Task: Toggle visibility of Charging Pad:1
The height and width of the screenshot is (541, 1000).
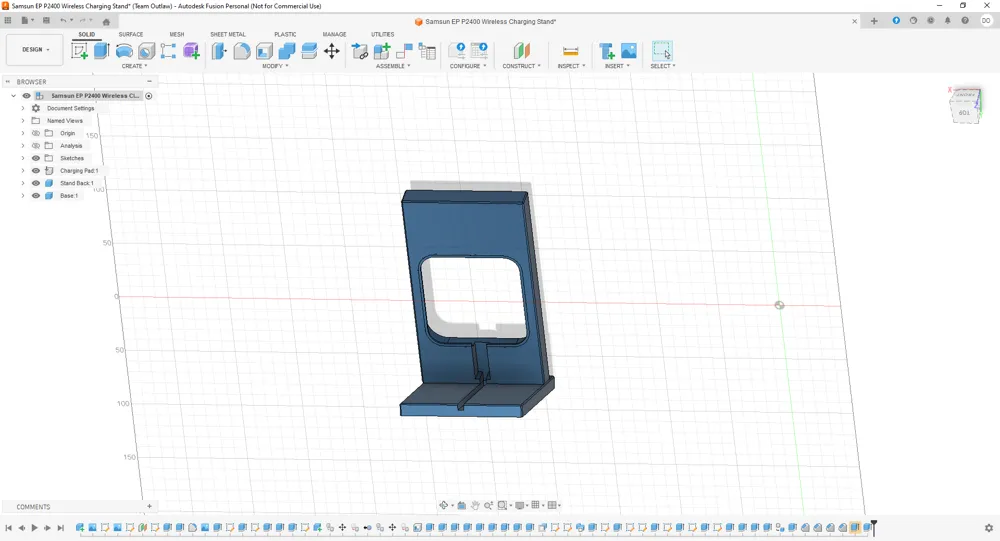Action: coord(36,171)
